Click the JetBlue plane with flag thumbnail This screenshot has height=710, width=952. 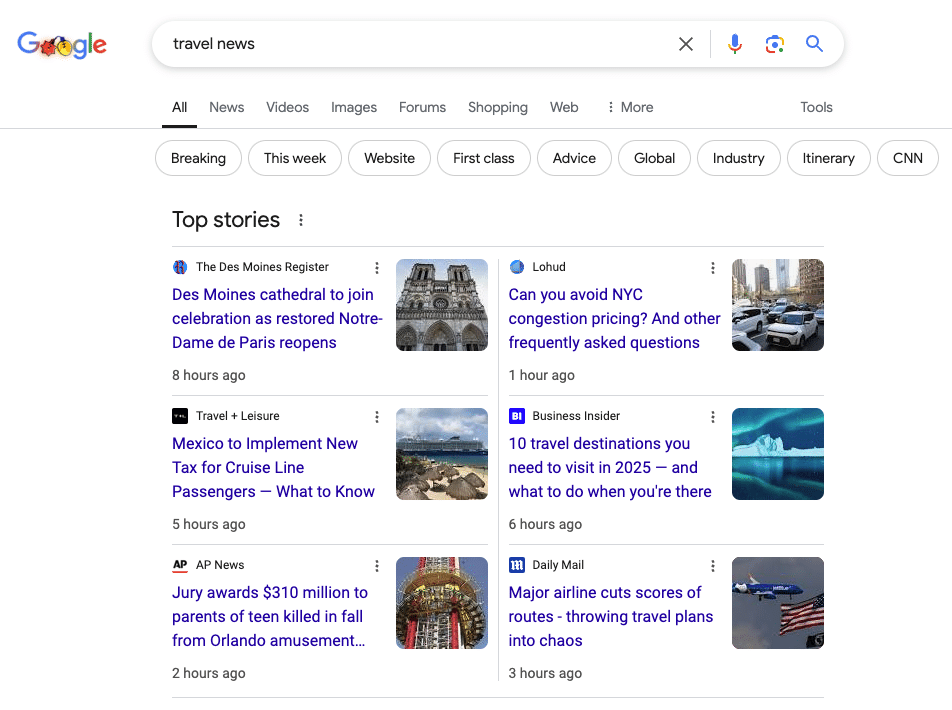tap(778, 603)
